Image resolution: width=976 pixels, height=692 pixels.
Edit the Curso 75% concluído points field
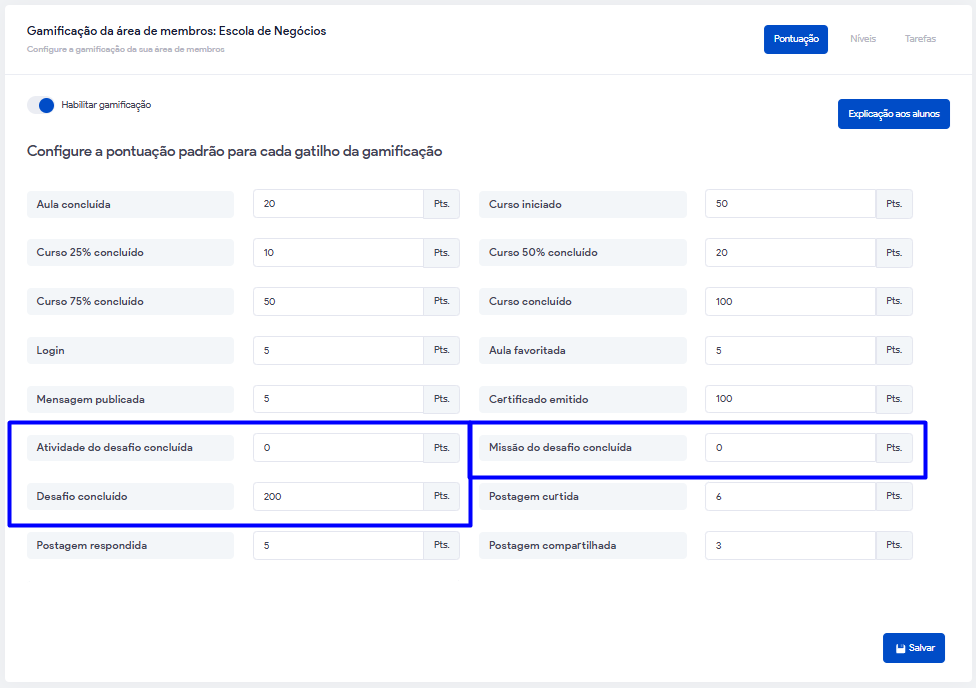(338, 302)
